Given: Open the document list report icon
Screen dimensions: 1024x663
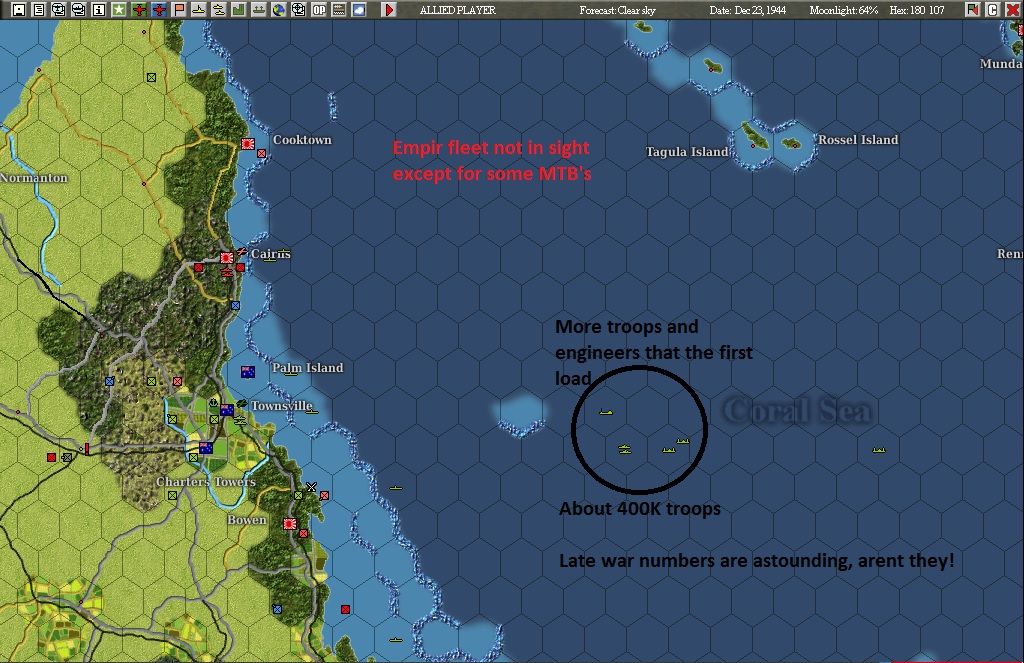Looking at the screenshot, I should click(39, 10).
